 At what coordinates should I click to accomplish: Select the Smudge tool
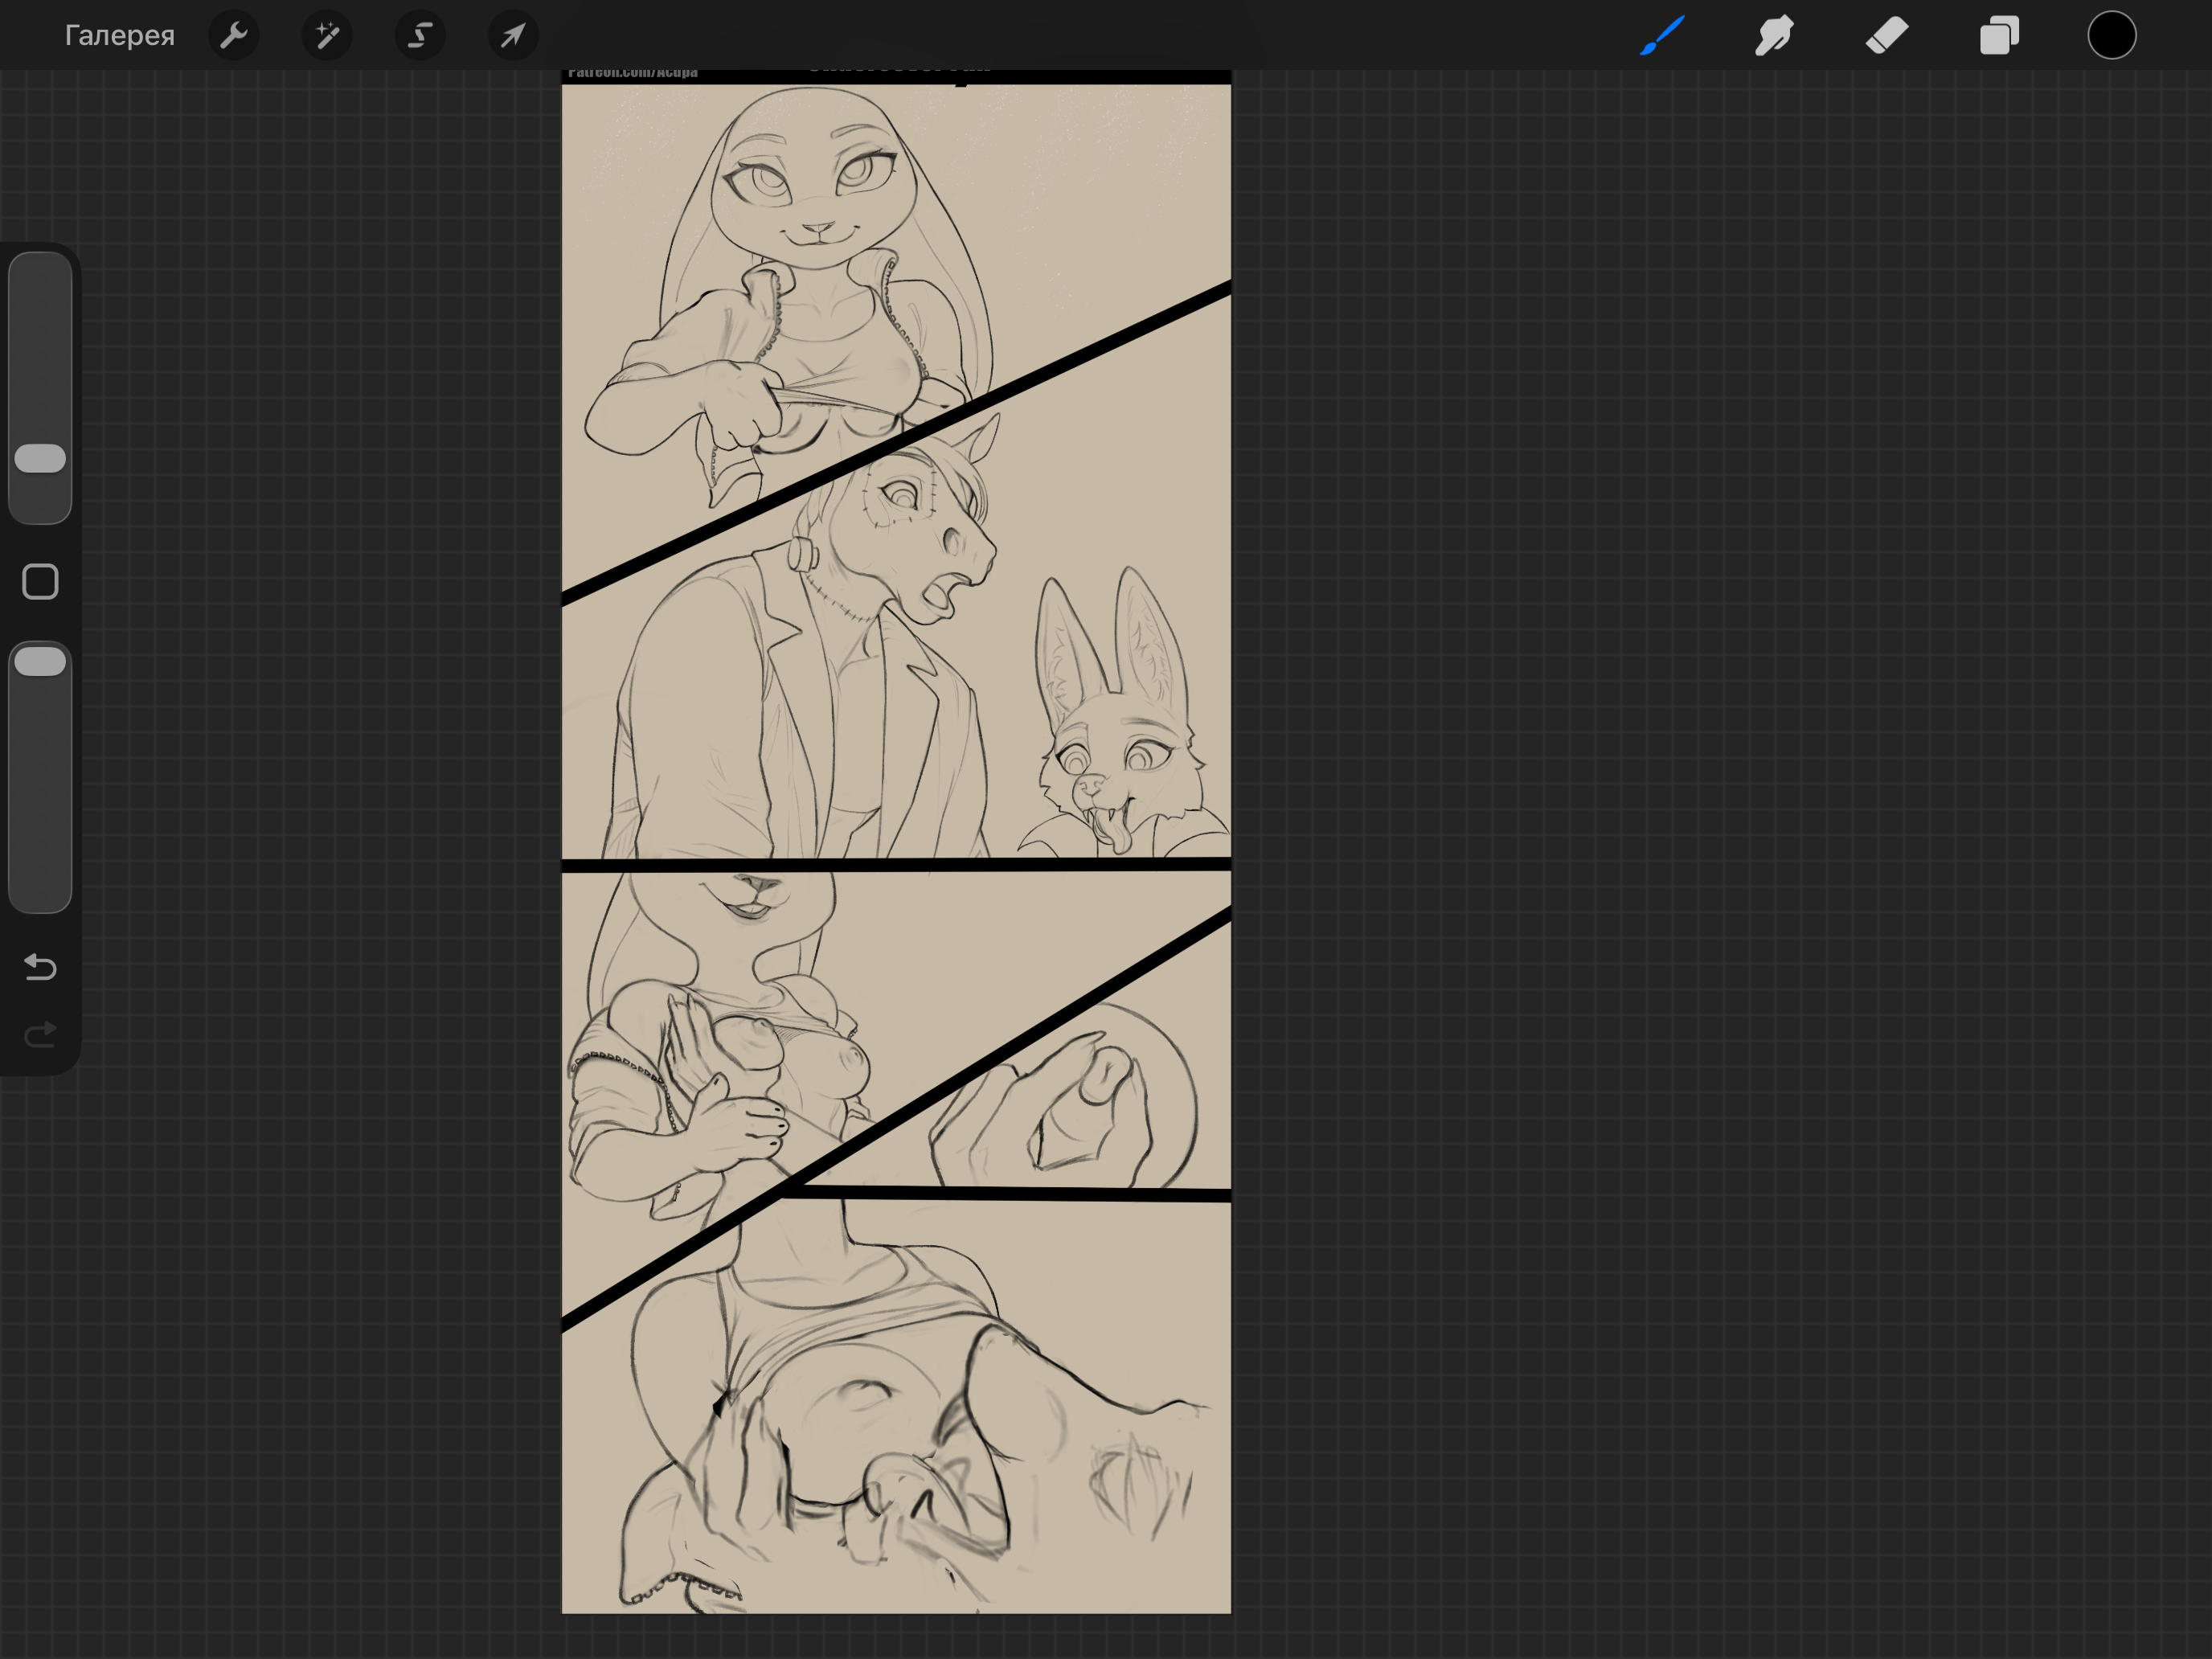pyautogui.click(x=1774, y=36)
